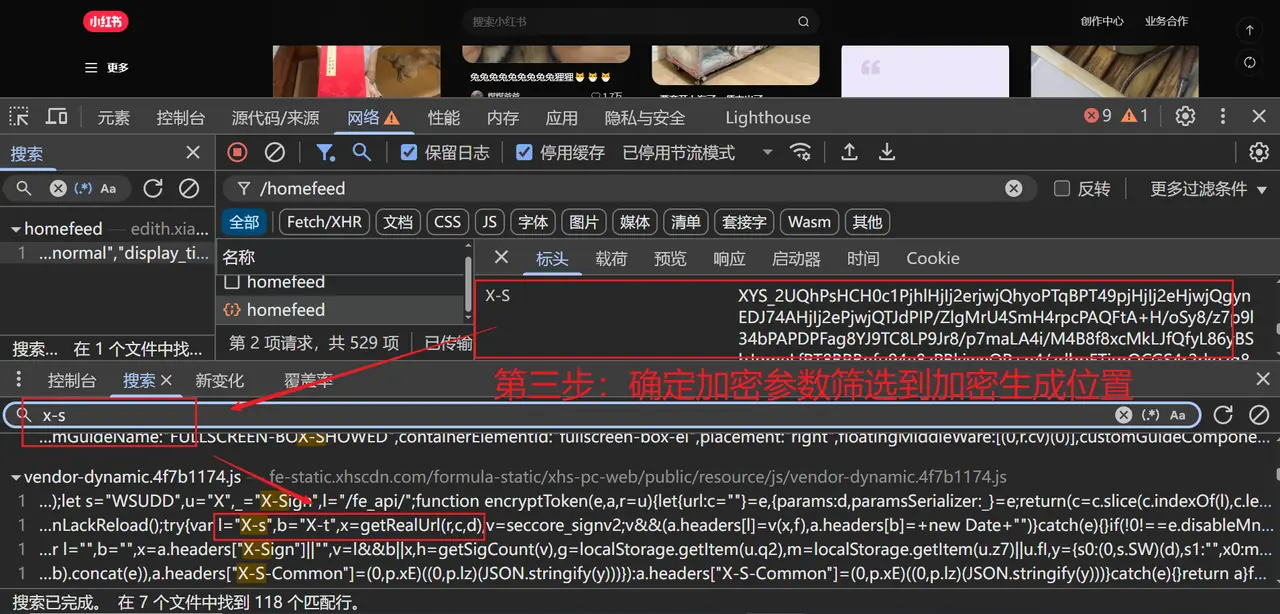Open the 创作中心 link

(x=1103, y=19)
